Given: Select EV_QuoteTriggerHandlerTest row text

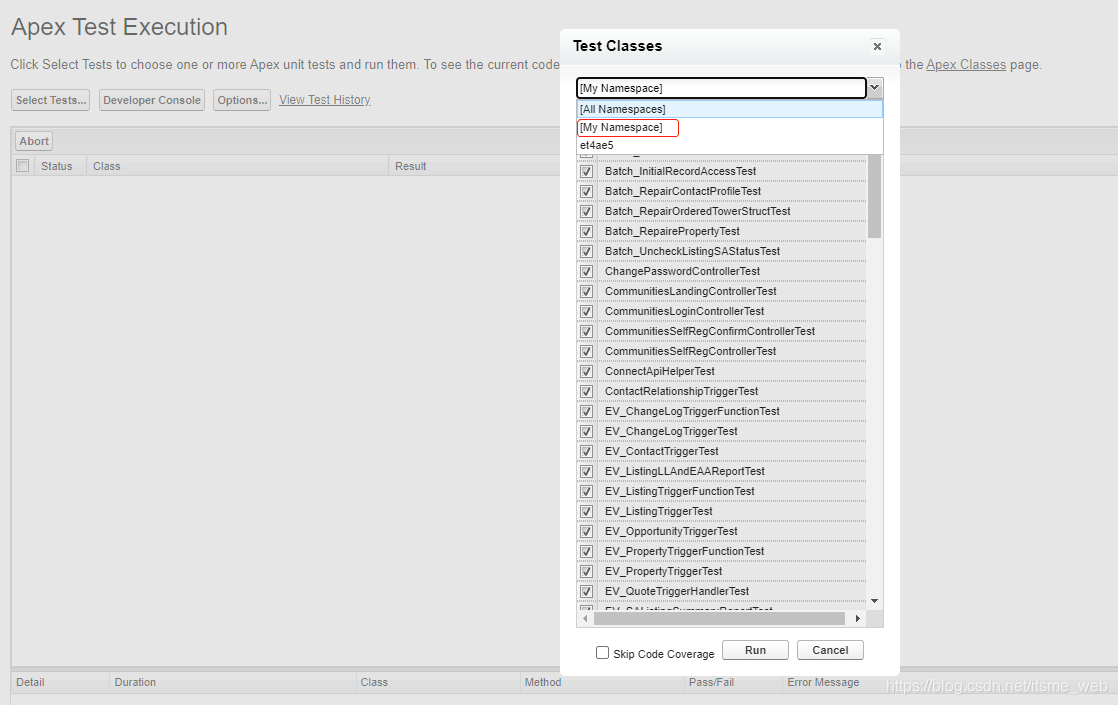Looking at the screenshot, I should (x=677, y=591).
